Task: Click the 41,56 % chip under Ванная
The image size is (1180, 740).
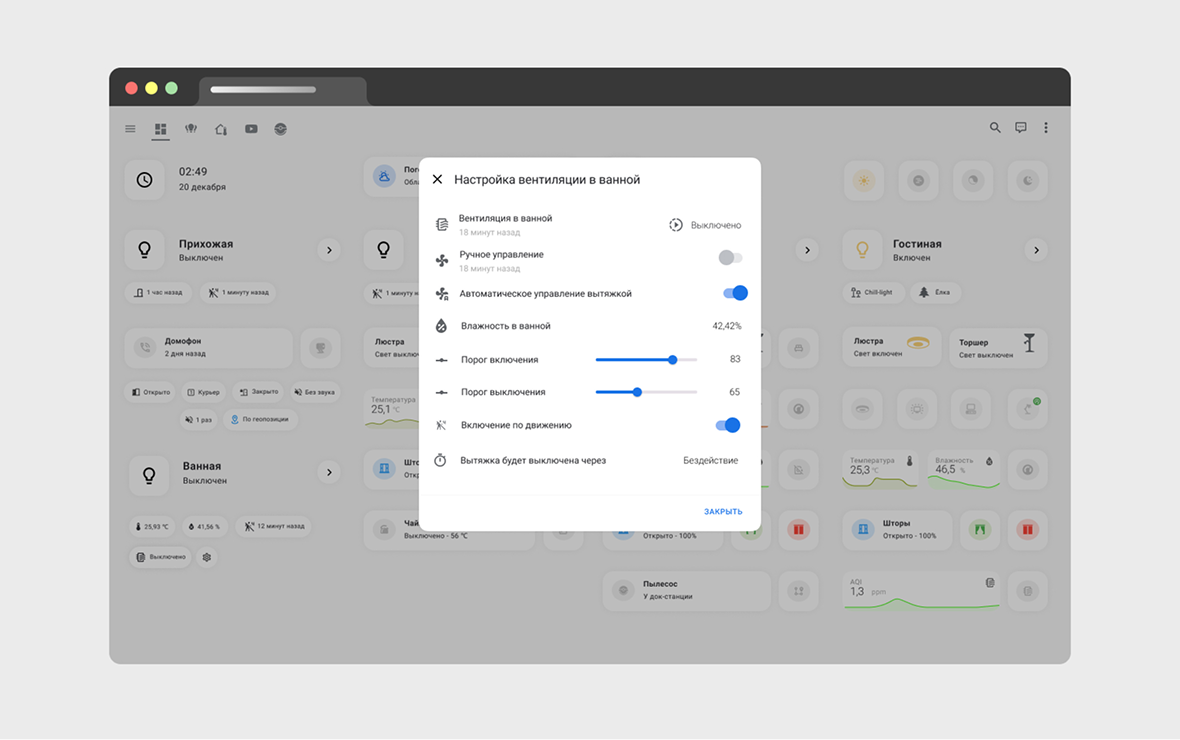Action: coord(204,526)
